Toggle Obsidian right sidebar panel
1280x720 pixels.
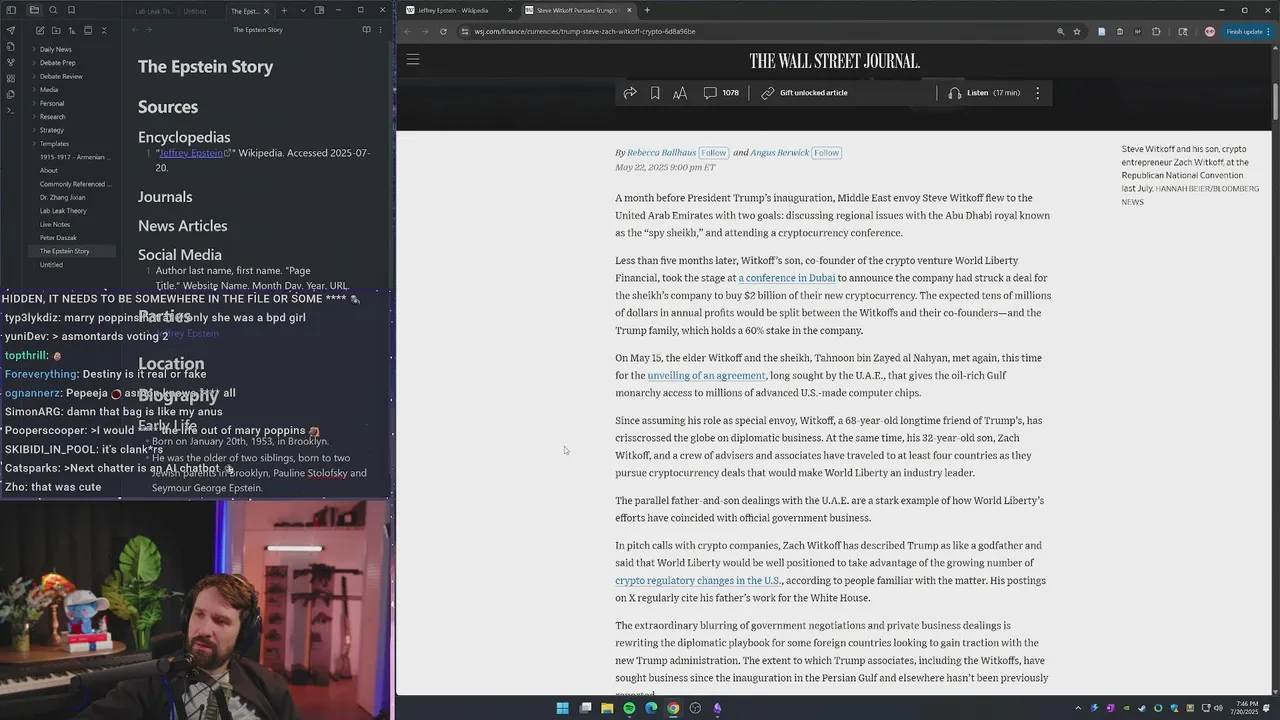coord(320,11)
